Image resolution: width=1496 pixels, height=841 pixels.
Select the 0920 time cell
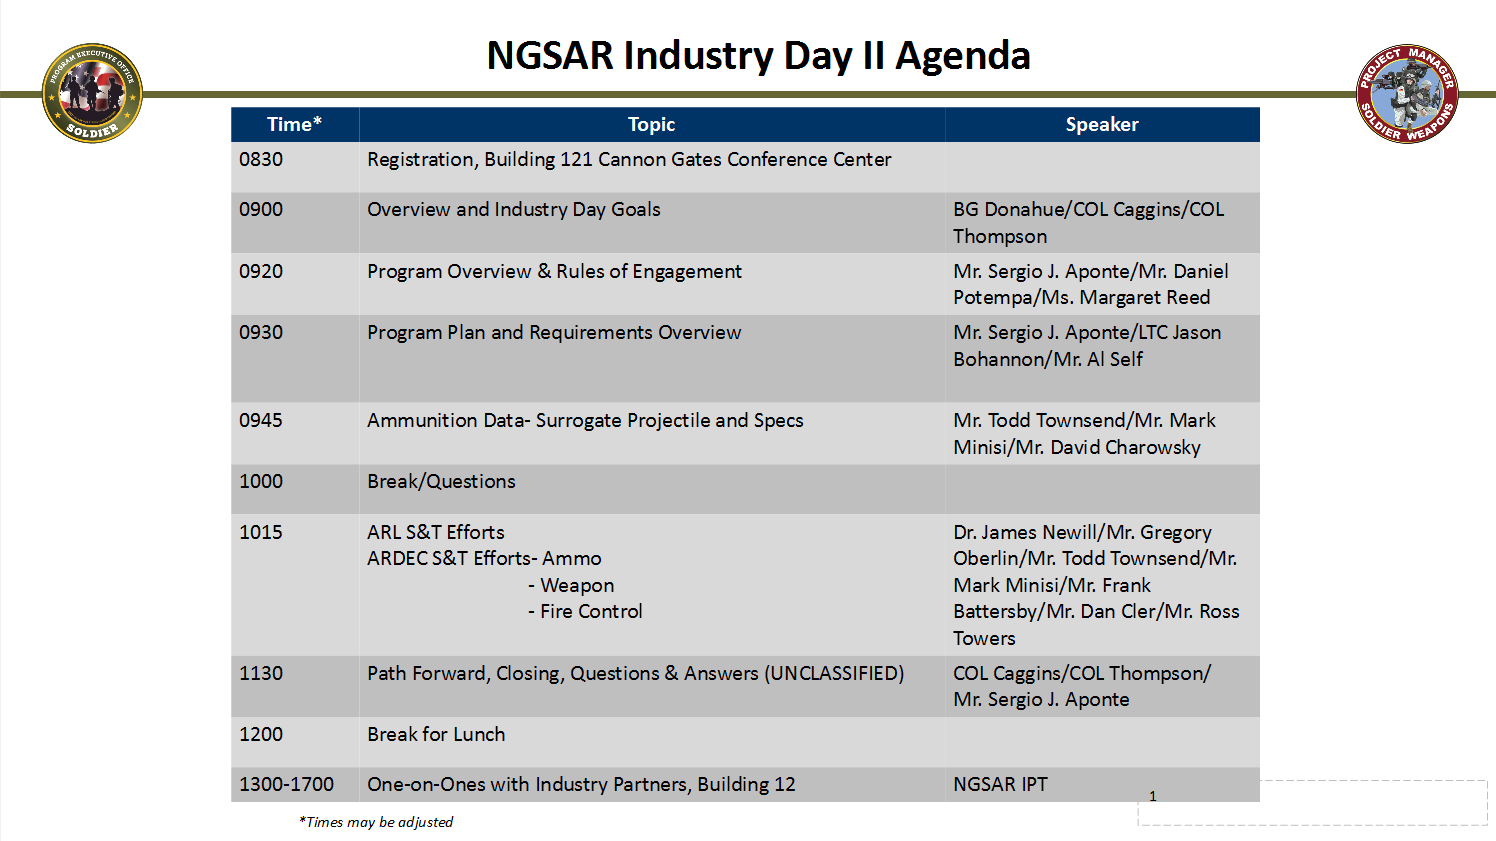pos(295,284)
